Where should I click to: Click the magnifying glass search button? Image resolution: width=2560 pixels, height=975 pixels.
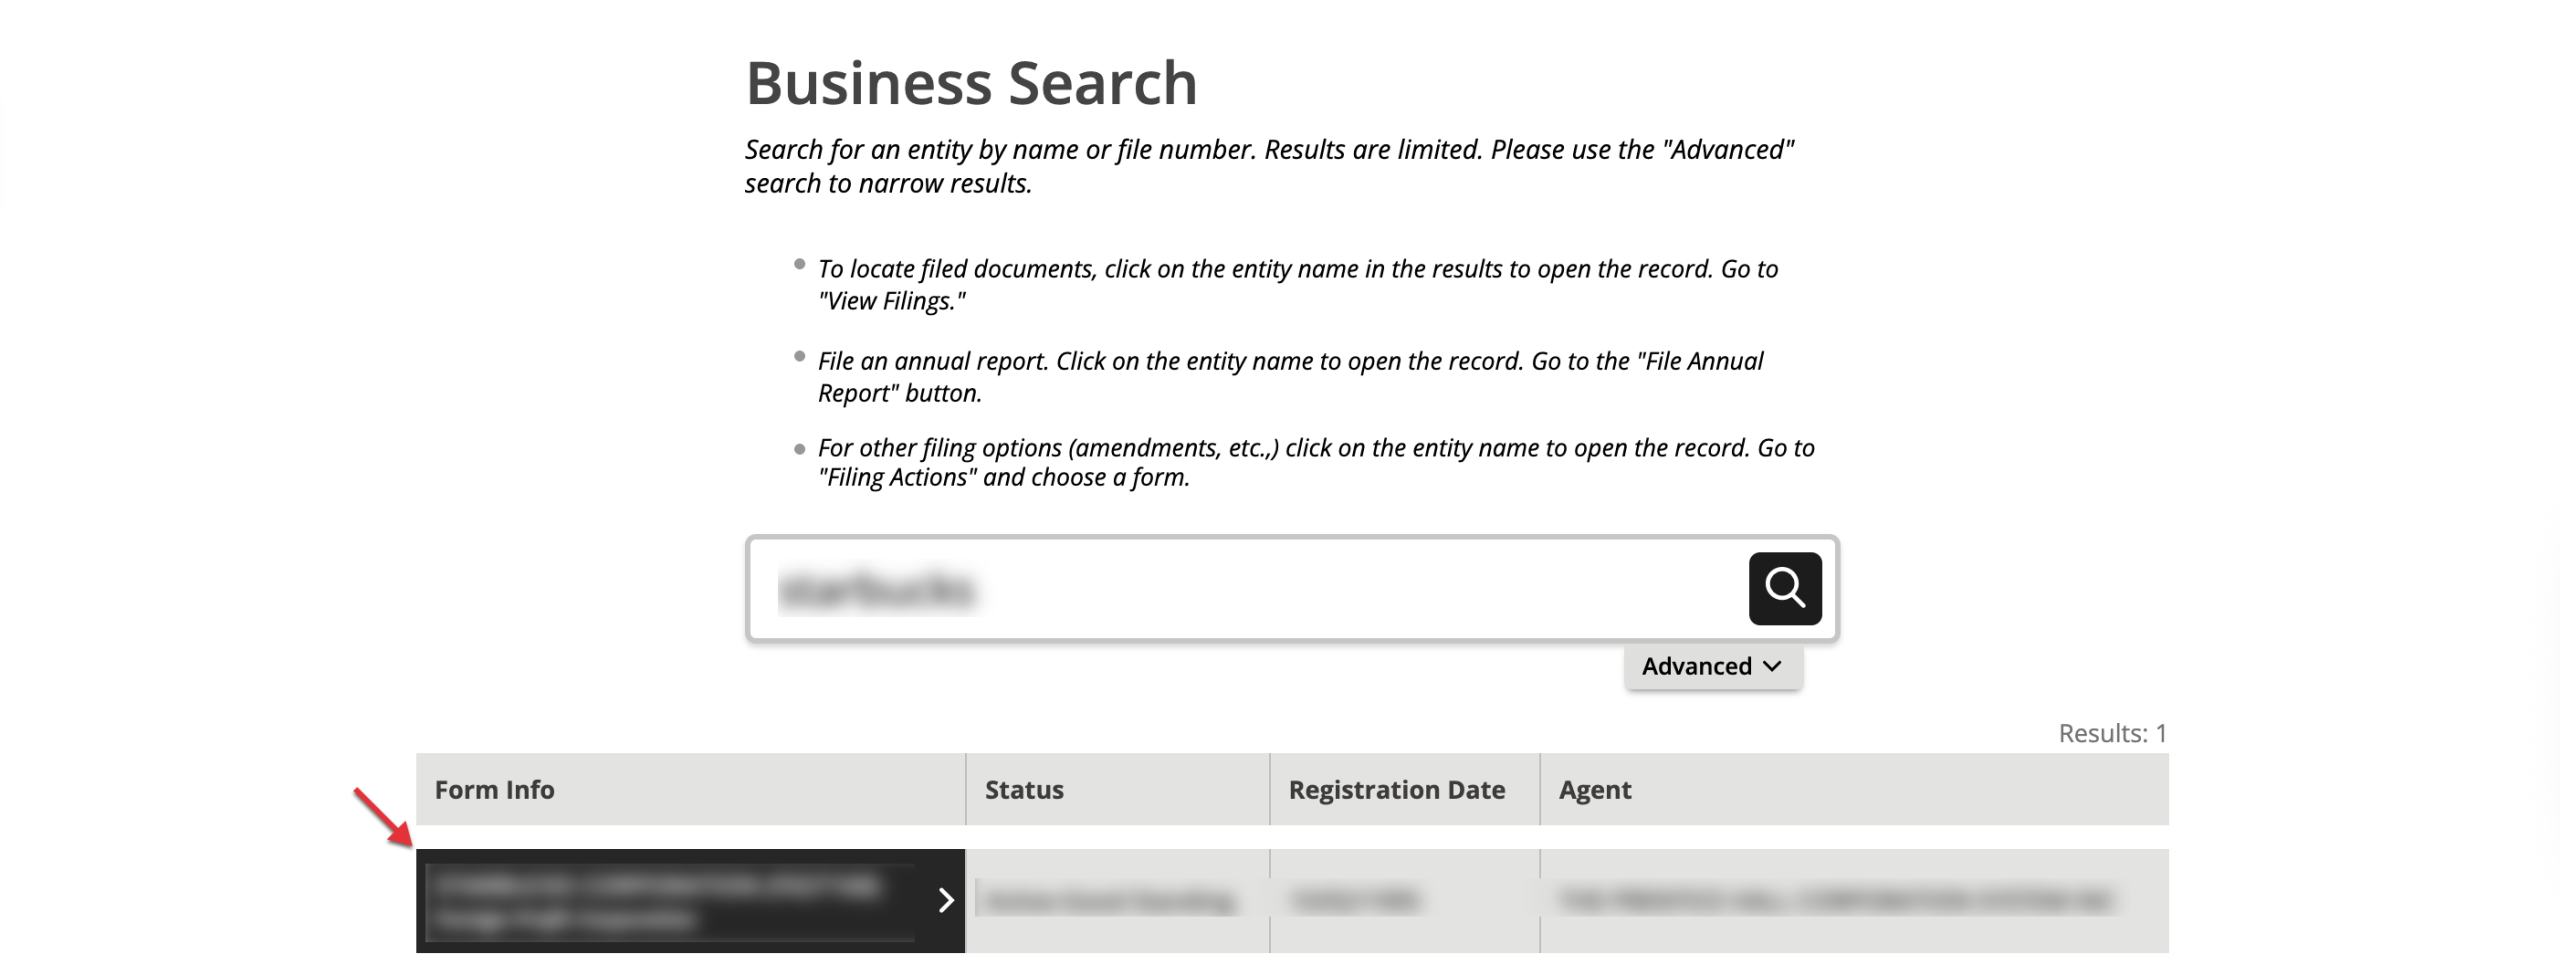click(x=1784, y=588)
